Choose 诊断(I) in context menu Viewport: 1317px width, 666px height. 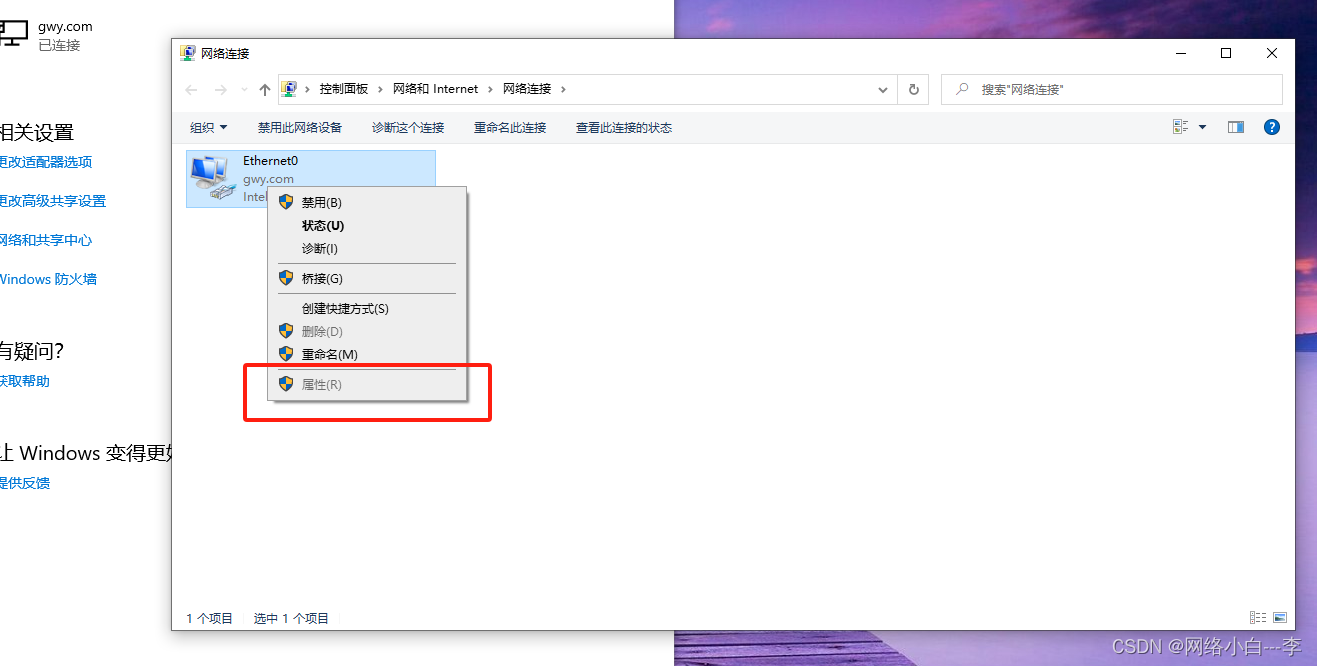pos(367,248)
